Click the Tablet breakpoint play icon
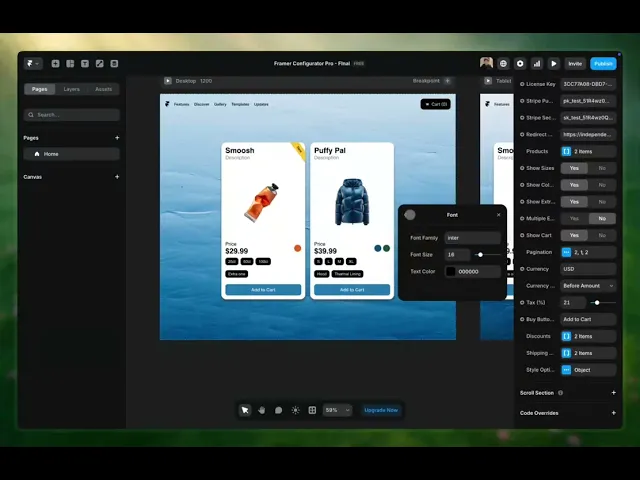Screen dimensions: 640x480 pyautogui.click(x=488, y=81)
